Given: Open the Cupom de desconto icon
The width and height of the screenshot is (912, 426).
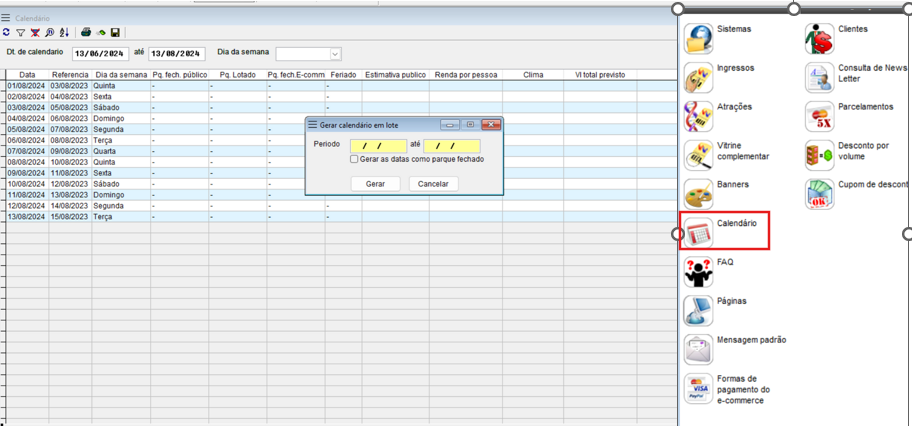Looking at the screenshot, I should (820, 194).
